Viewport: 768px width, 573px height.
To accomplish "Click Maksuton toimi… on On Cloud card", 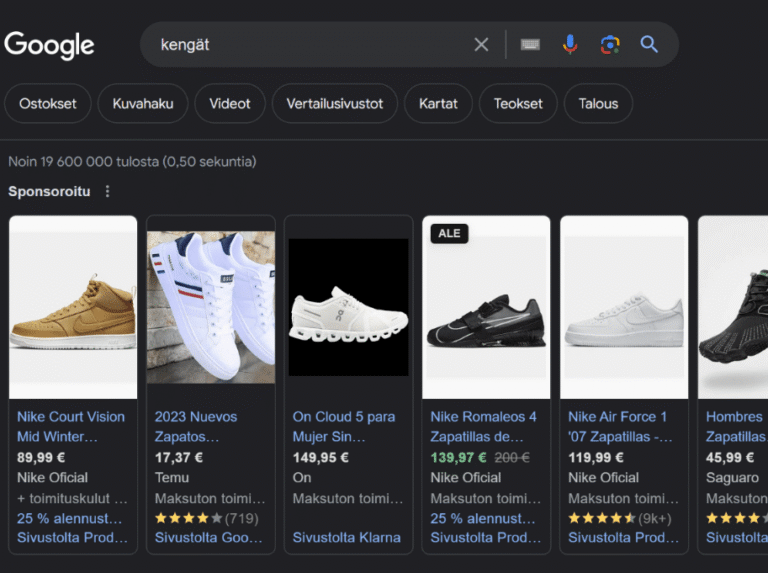I will click(348, 498).
